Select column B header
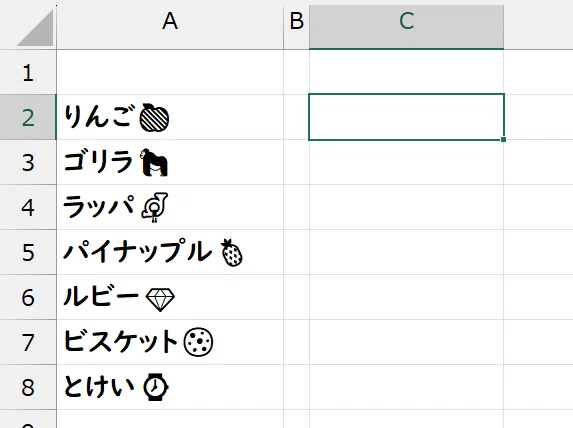This screenshot has height=428, width=573. click(x=296, y=27)
